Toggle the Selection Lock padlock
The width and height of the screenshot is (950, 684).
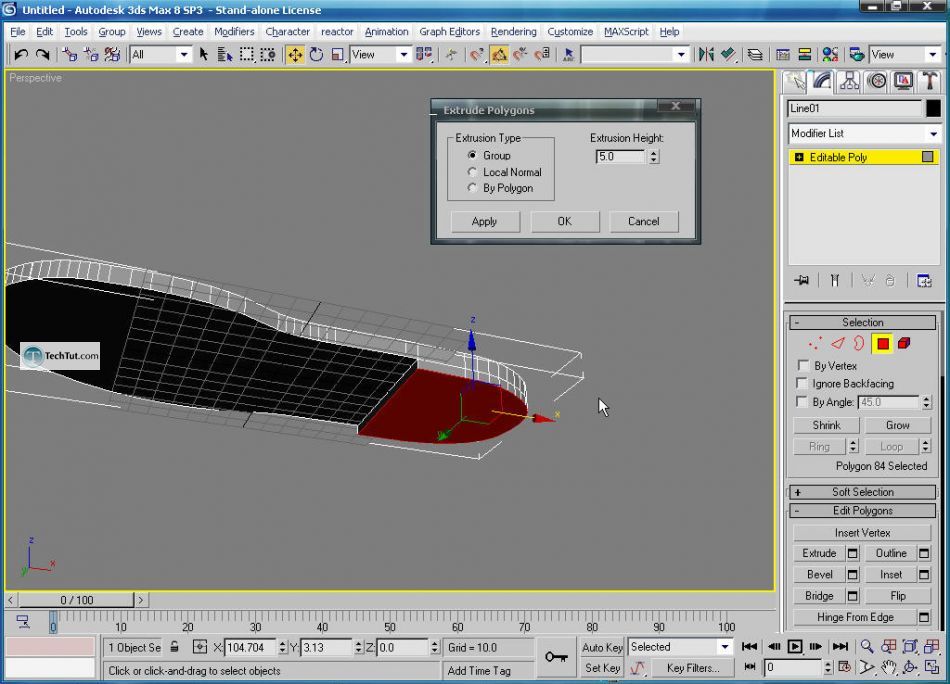174,646
